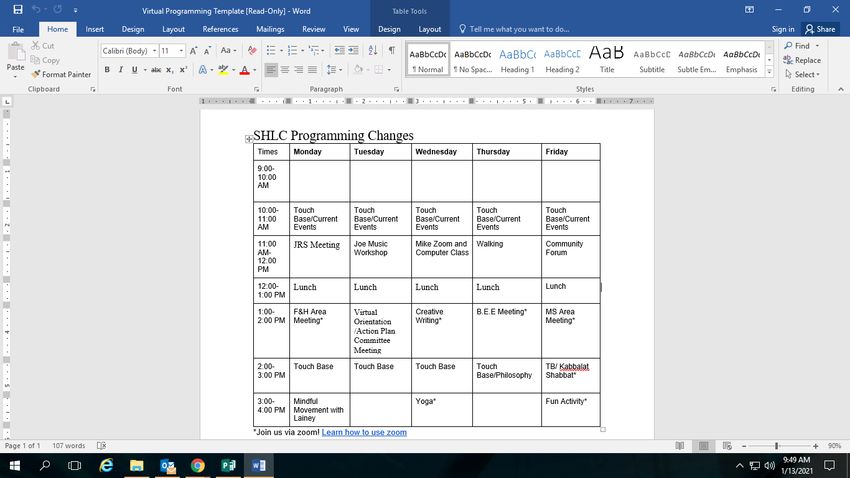Screen dimensions: 850x478
Task: Open File Explorer from the taskbar
Action: click(x=137, y=466)
